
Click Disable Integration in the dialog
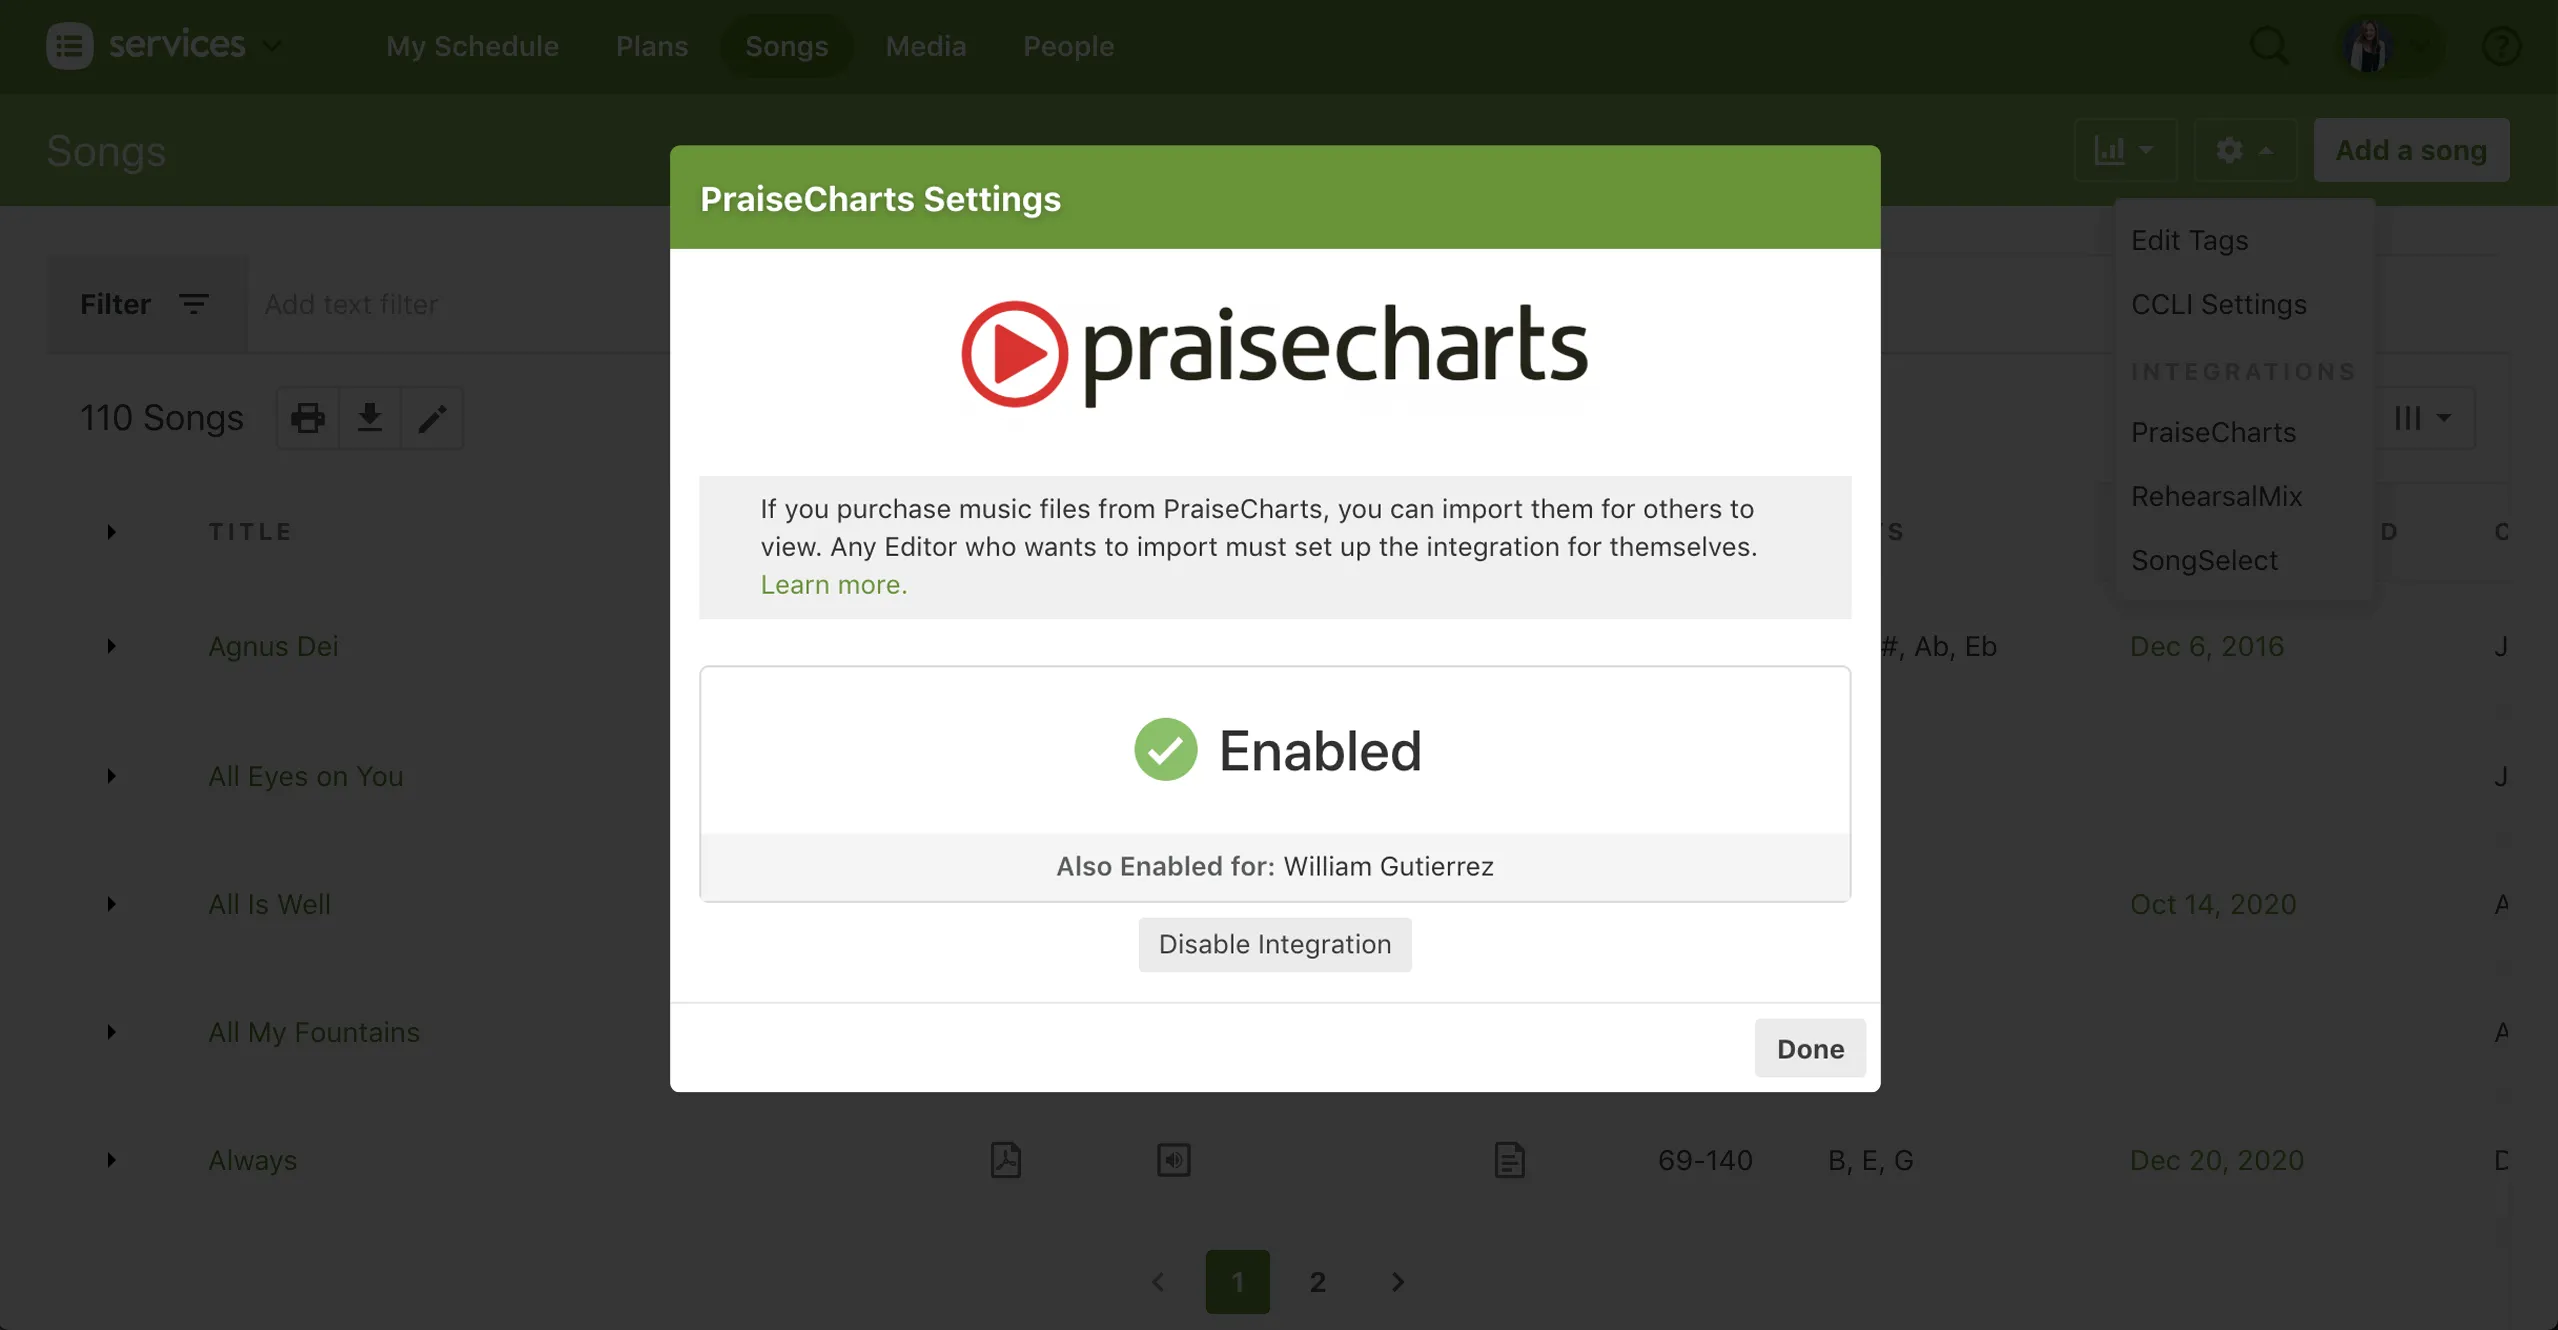tap(1274, 944)
